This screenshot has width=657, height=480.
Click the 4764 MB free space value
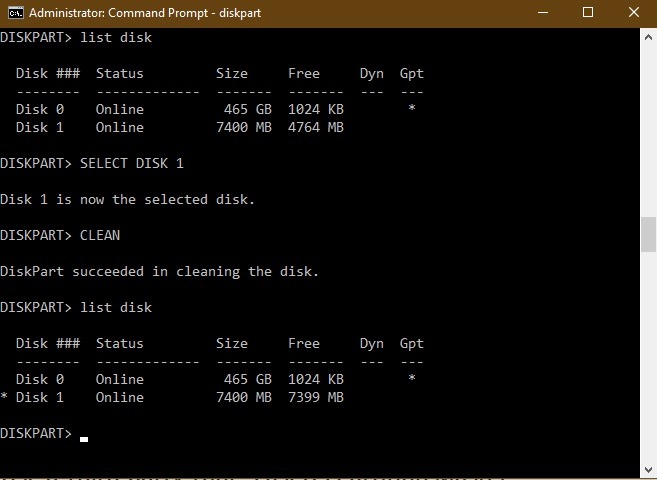coord(315,127)
